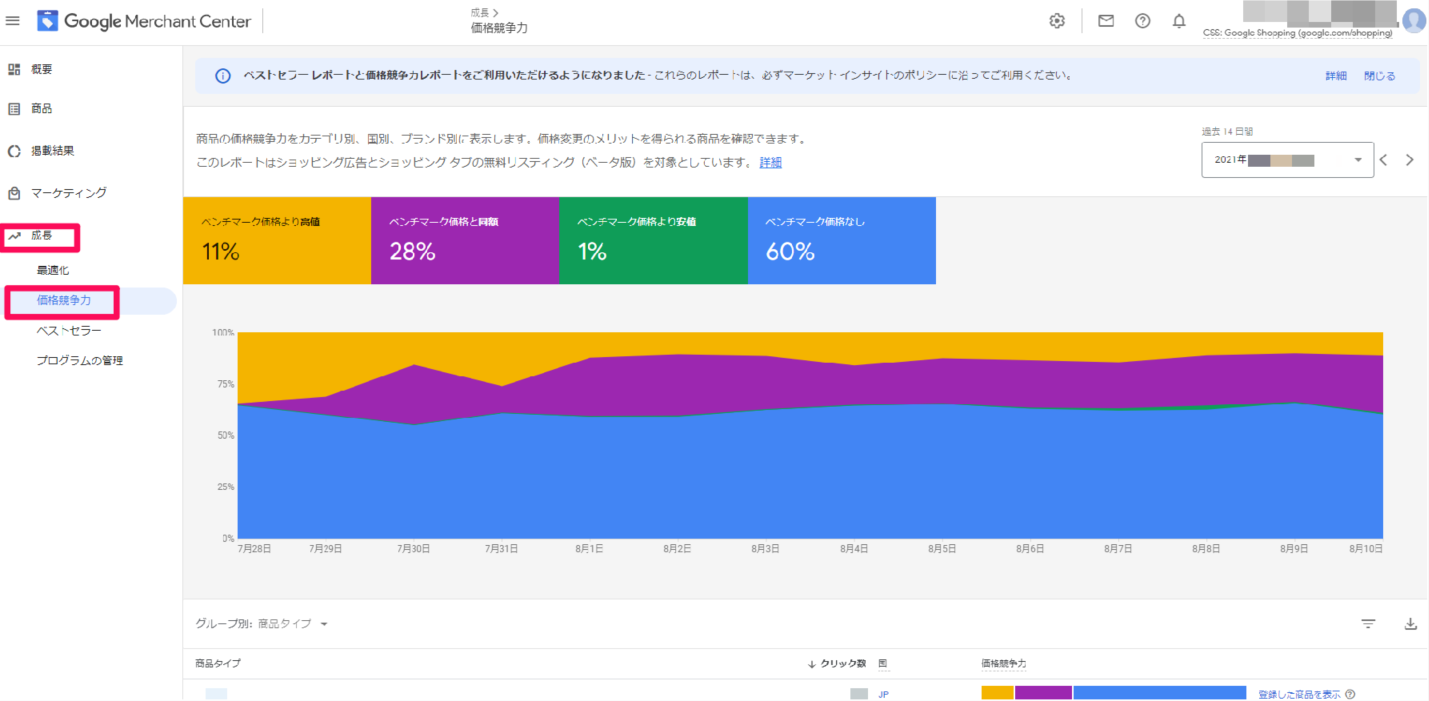Open the table filter icon
This screenshot has height=701, width=1429.
(1368, 624)
